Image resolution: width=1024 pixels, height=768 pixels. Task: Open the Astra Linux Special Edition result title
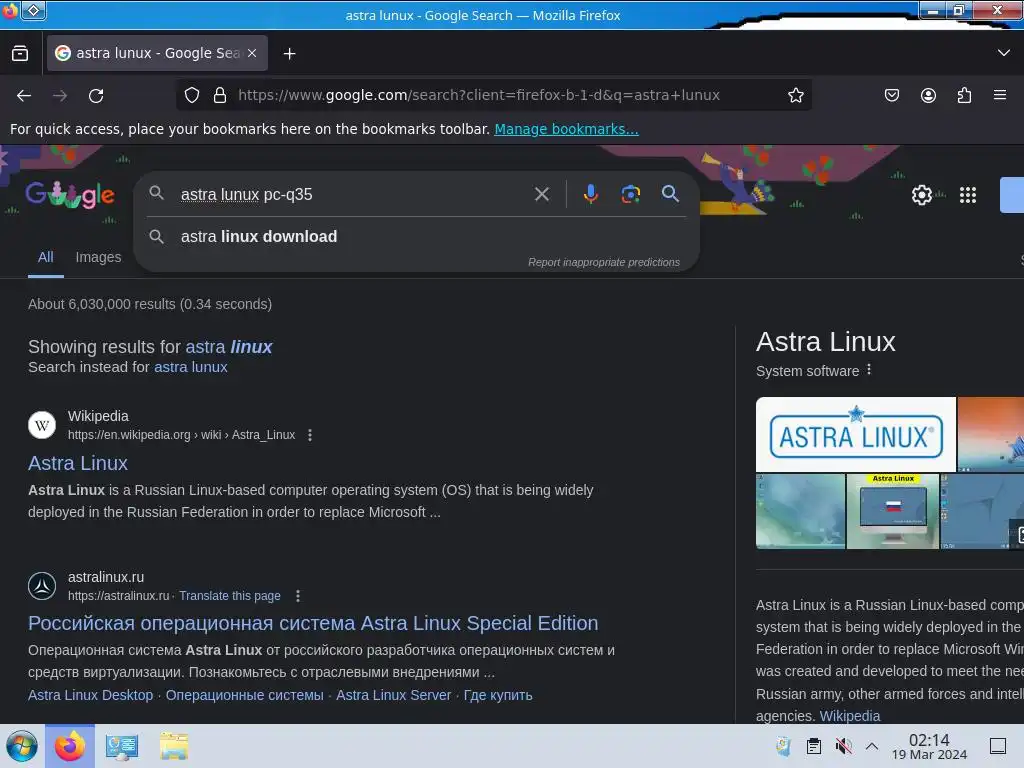tap(313, 623)
